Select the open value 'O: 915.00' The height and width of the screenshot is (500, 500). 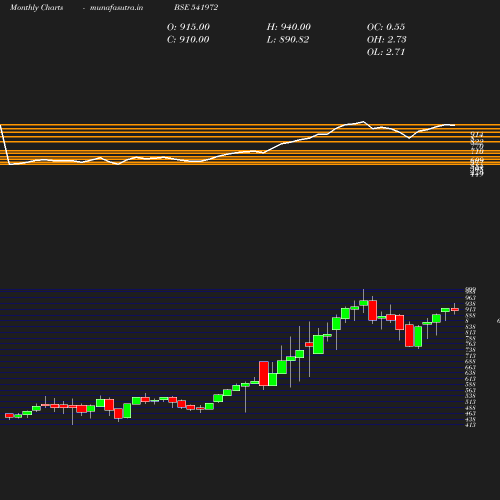(x=188, y=27)
